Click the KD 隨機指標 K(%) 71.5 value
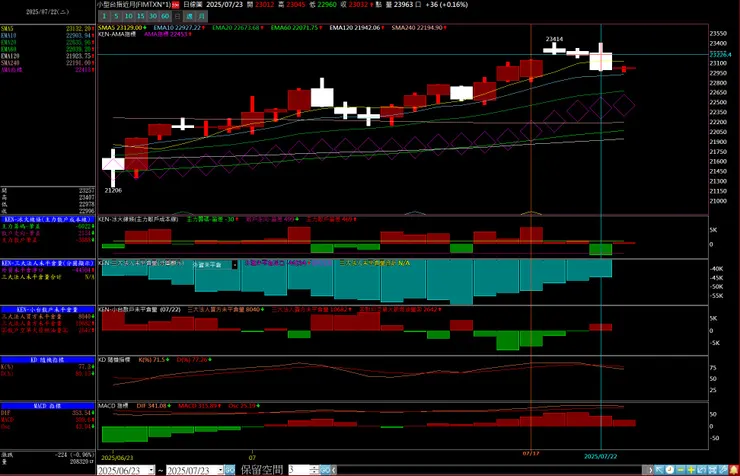 pos(152,359)
